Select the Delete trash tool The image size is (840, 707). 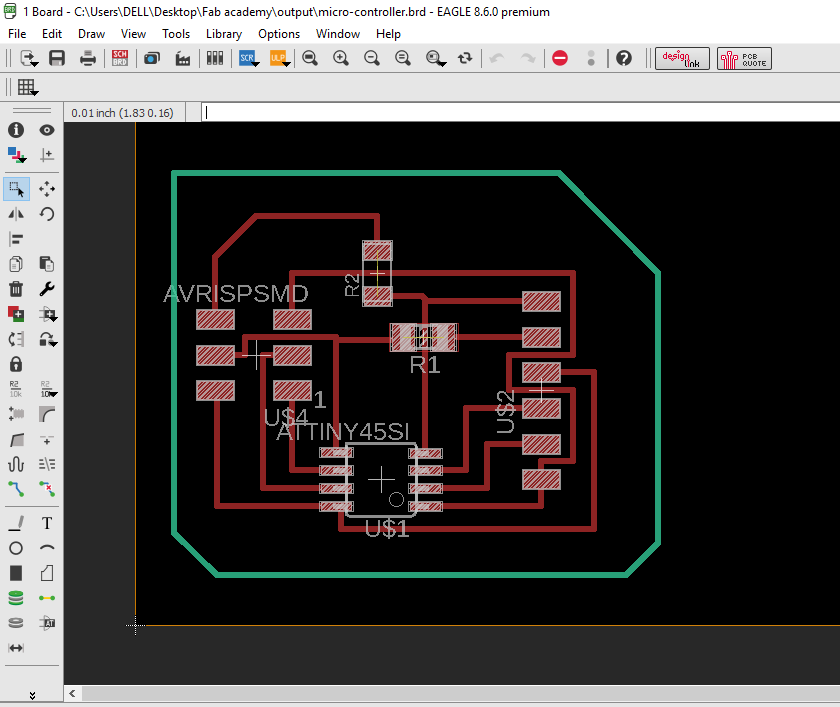pos(16,289)
